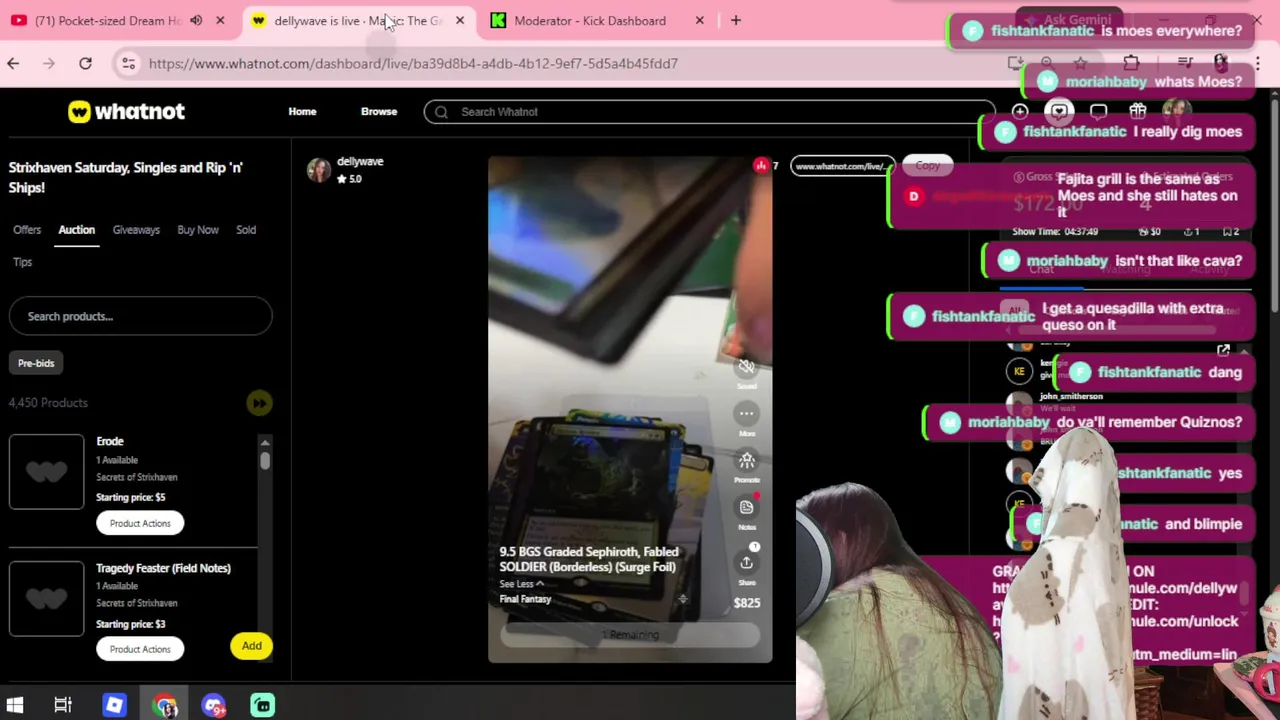Mute the YouTube tab audio icon

click(x=196, y=20)
